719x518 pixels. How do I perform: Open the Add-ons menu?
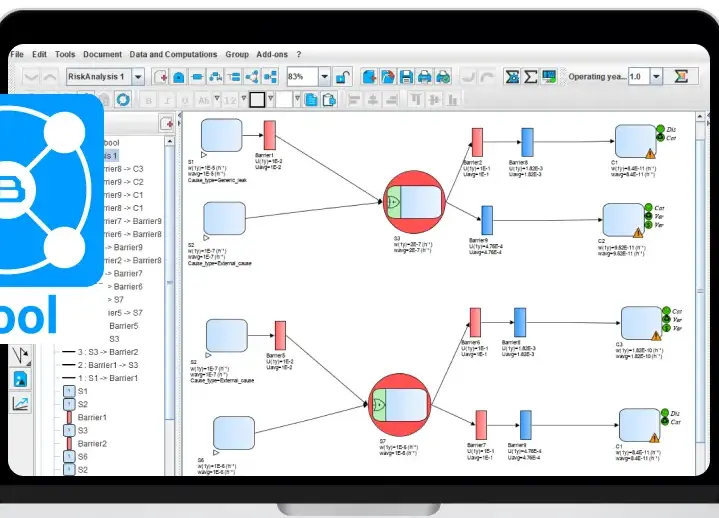(x=272, y=54)
